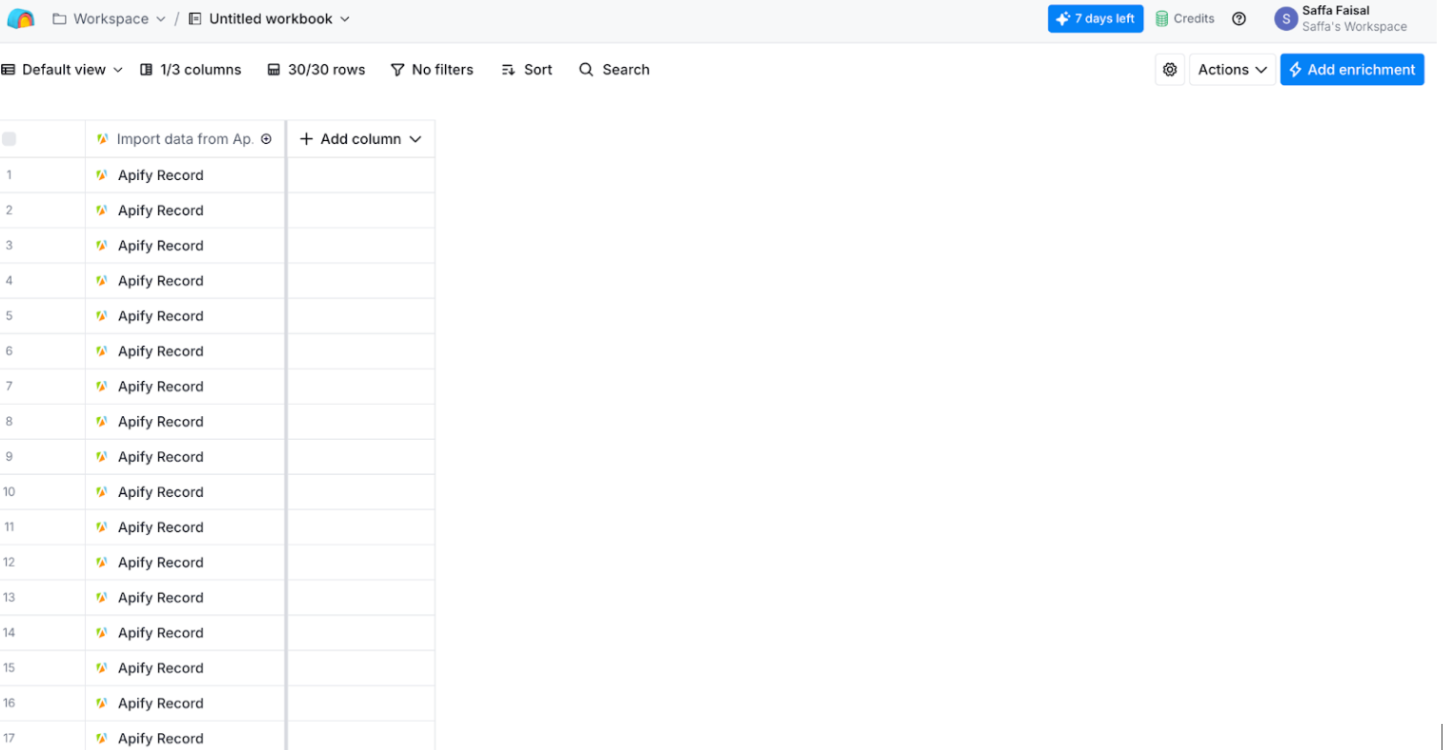
Task: Click the 7 days left trial button
Action: (x=1095, y=19)
